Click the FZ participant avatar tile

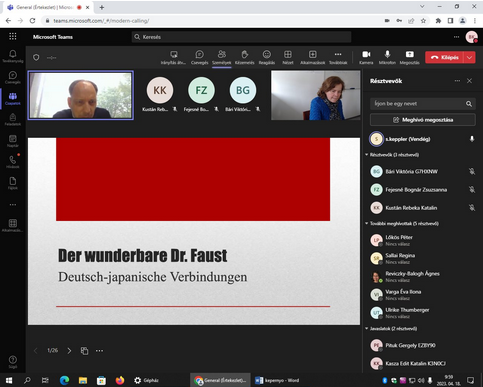(x=201, y=90)
